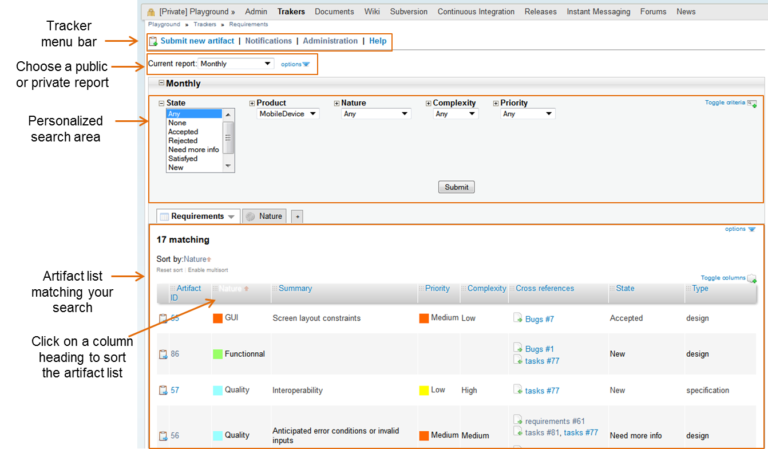Open the Product MobileDevice dropdown

[x=287, y=114]
